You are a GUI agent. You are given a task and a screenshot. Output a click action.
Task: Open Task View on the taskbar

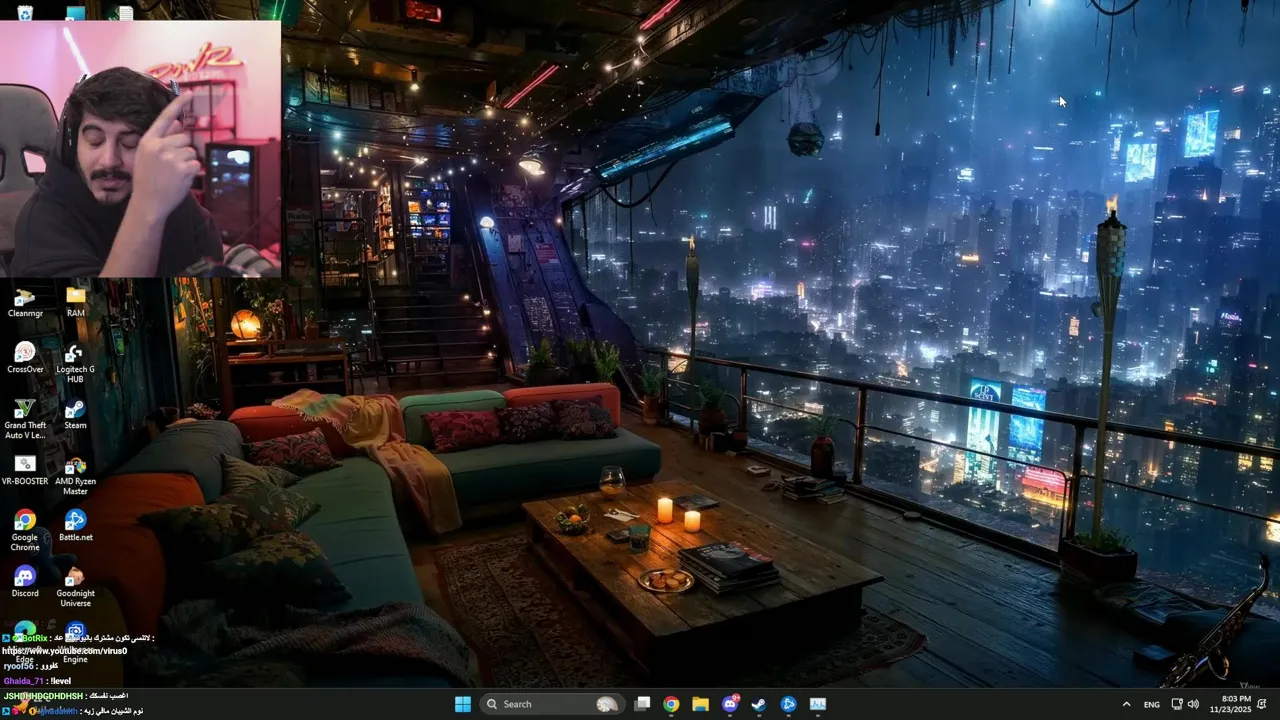(643, 704)
